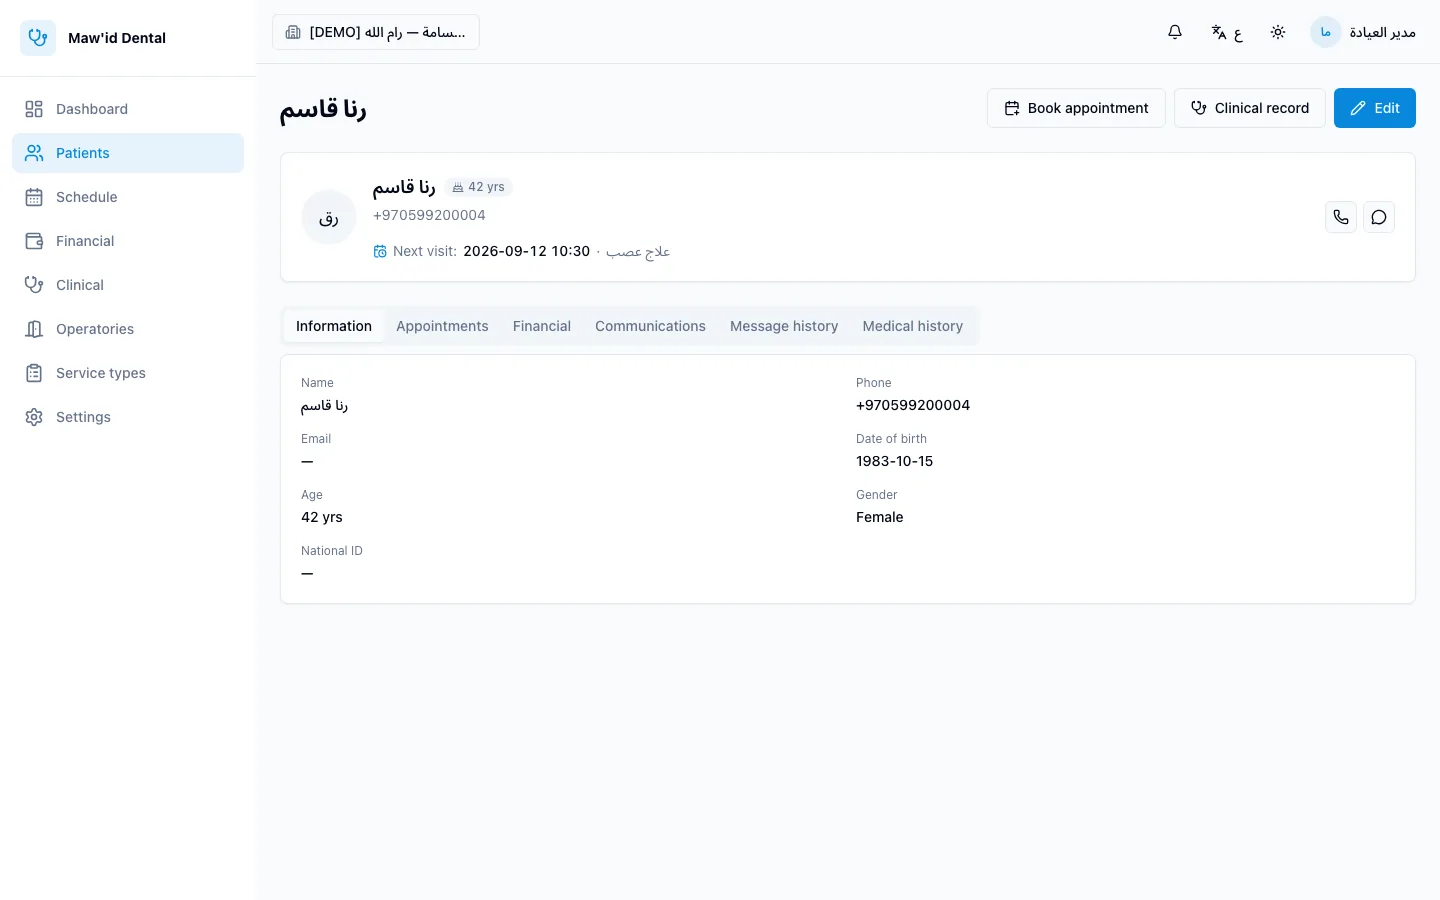Click the calendar icon beside Next visit

pos(380,251)
